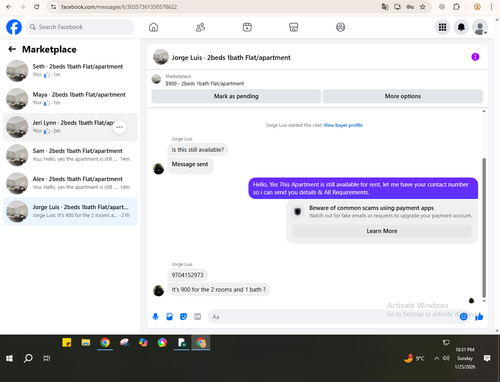Screen dimensions: 500x382
Task: Open the Jeri Lynn conversation
Action: [x=70, y=127]
